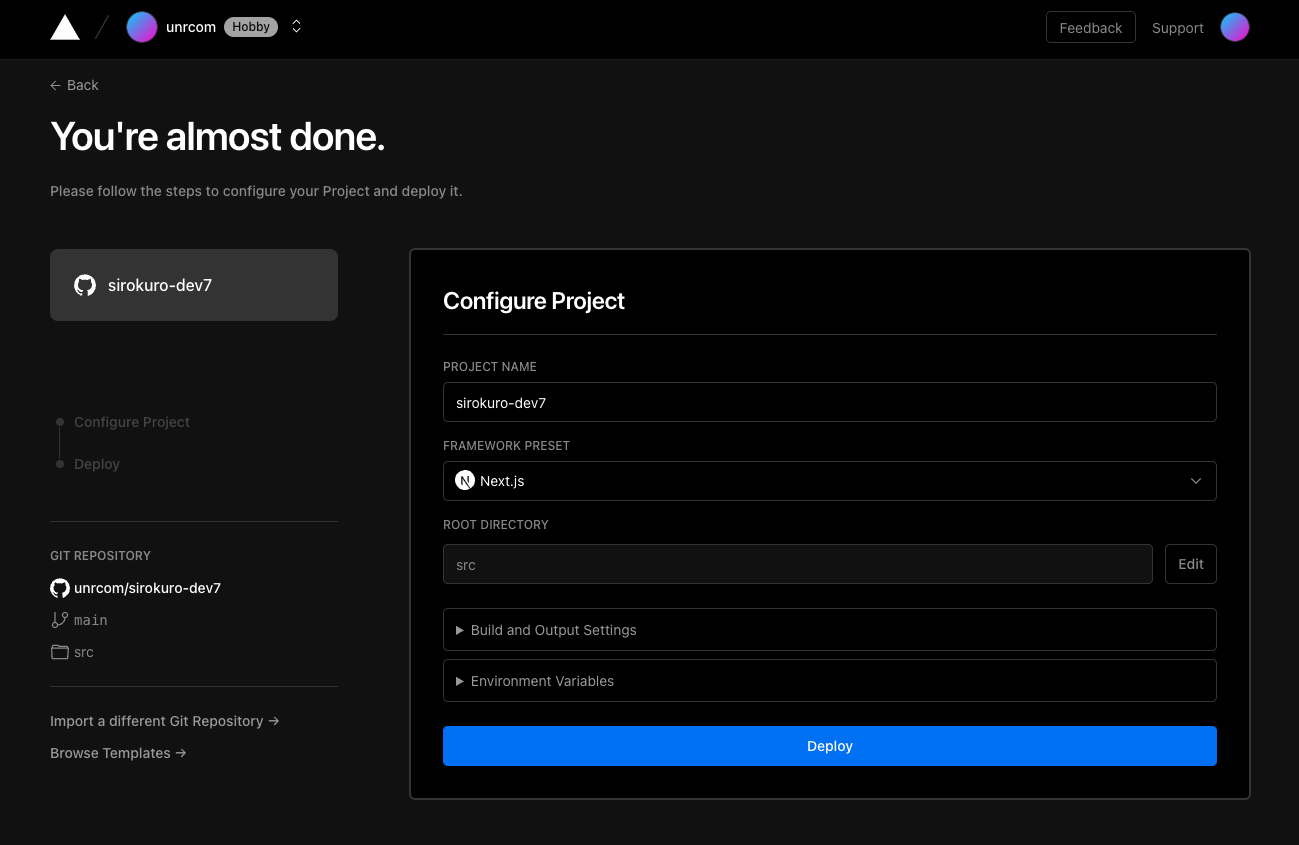Select the Deploy step in sidebar
This screenshot has height=845, width=1299.
97,464
